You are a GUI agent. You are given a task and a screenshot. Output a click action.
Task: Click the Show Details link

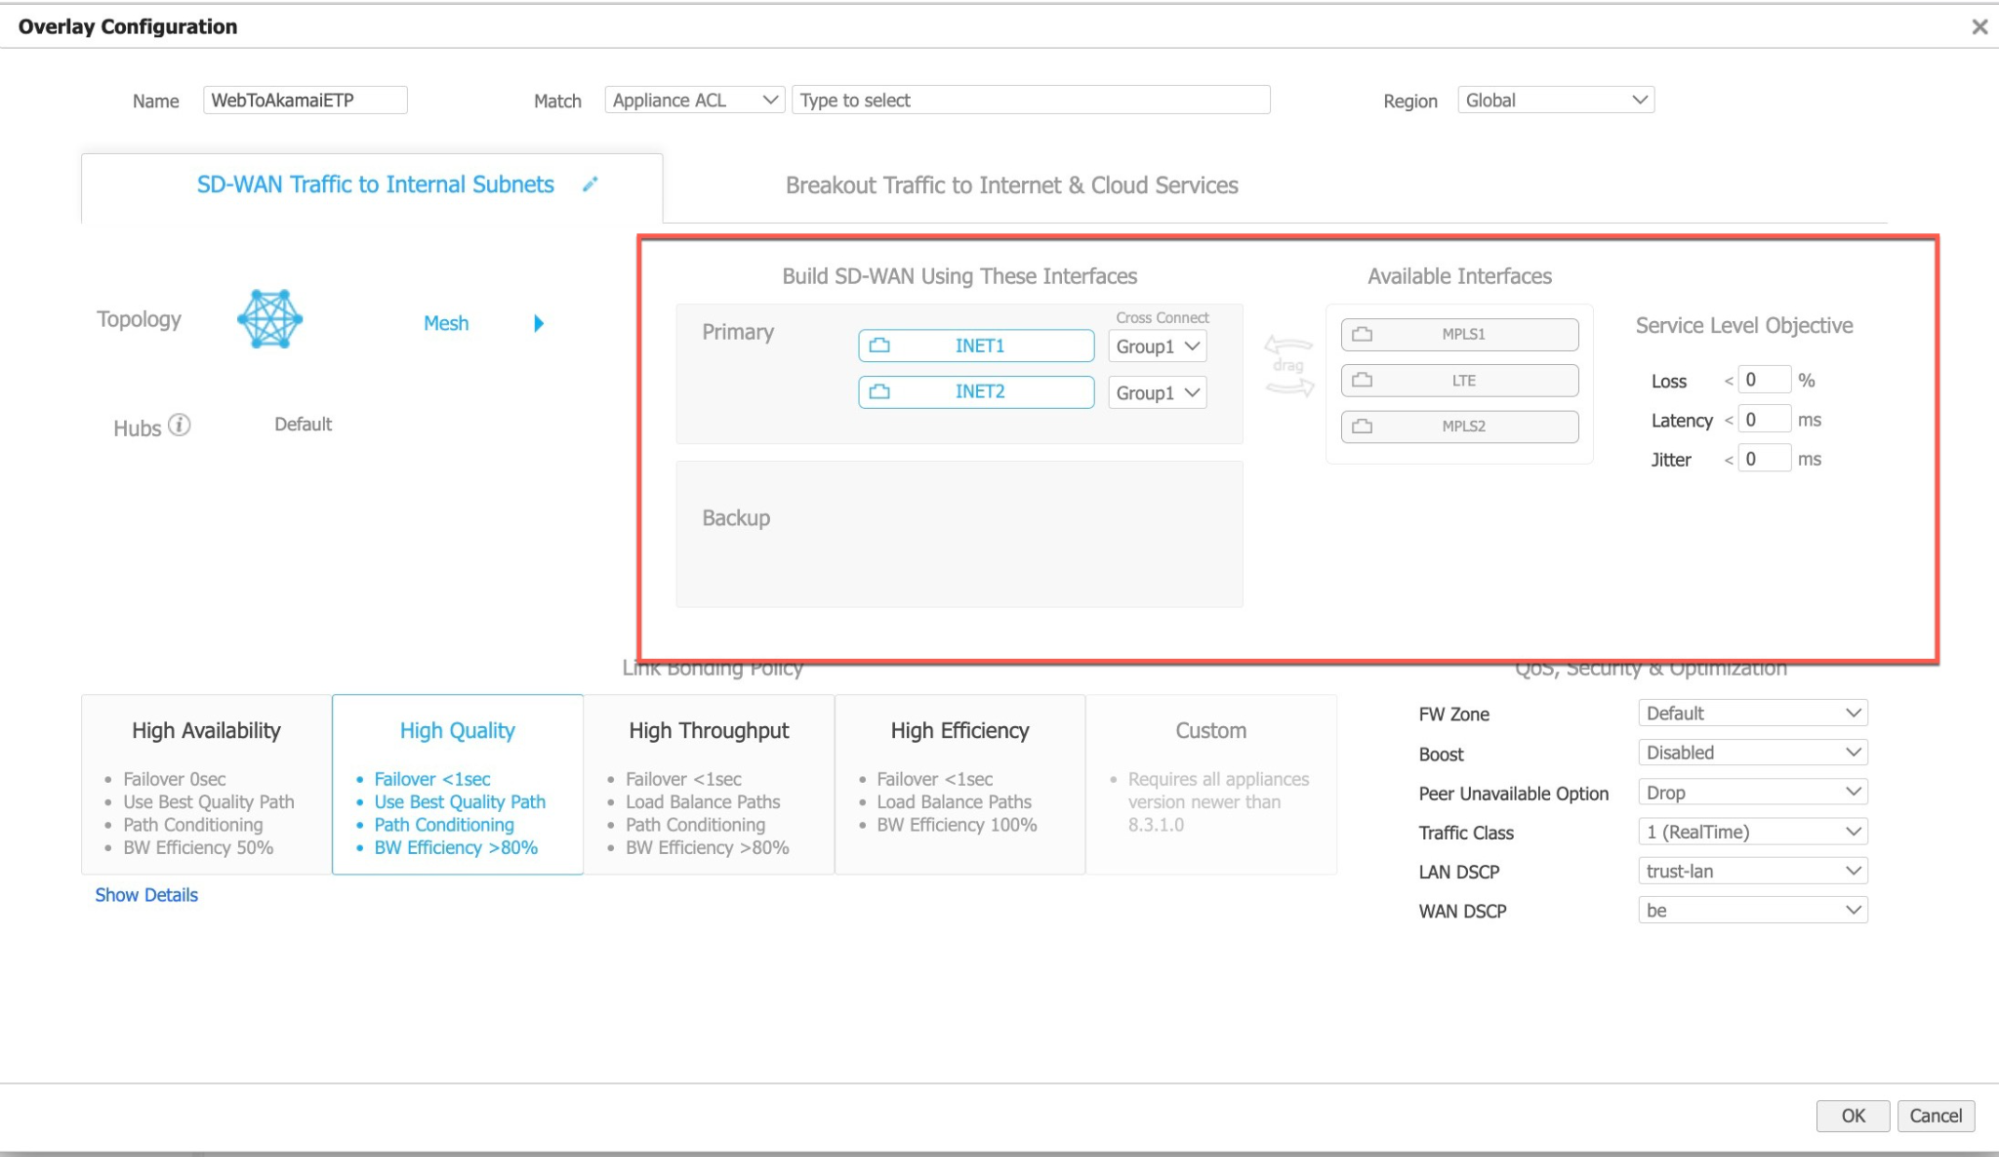pos(146,895)
